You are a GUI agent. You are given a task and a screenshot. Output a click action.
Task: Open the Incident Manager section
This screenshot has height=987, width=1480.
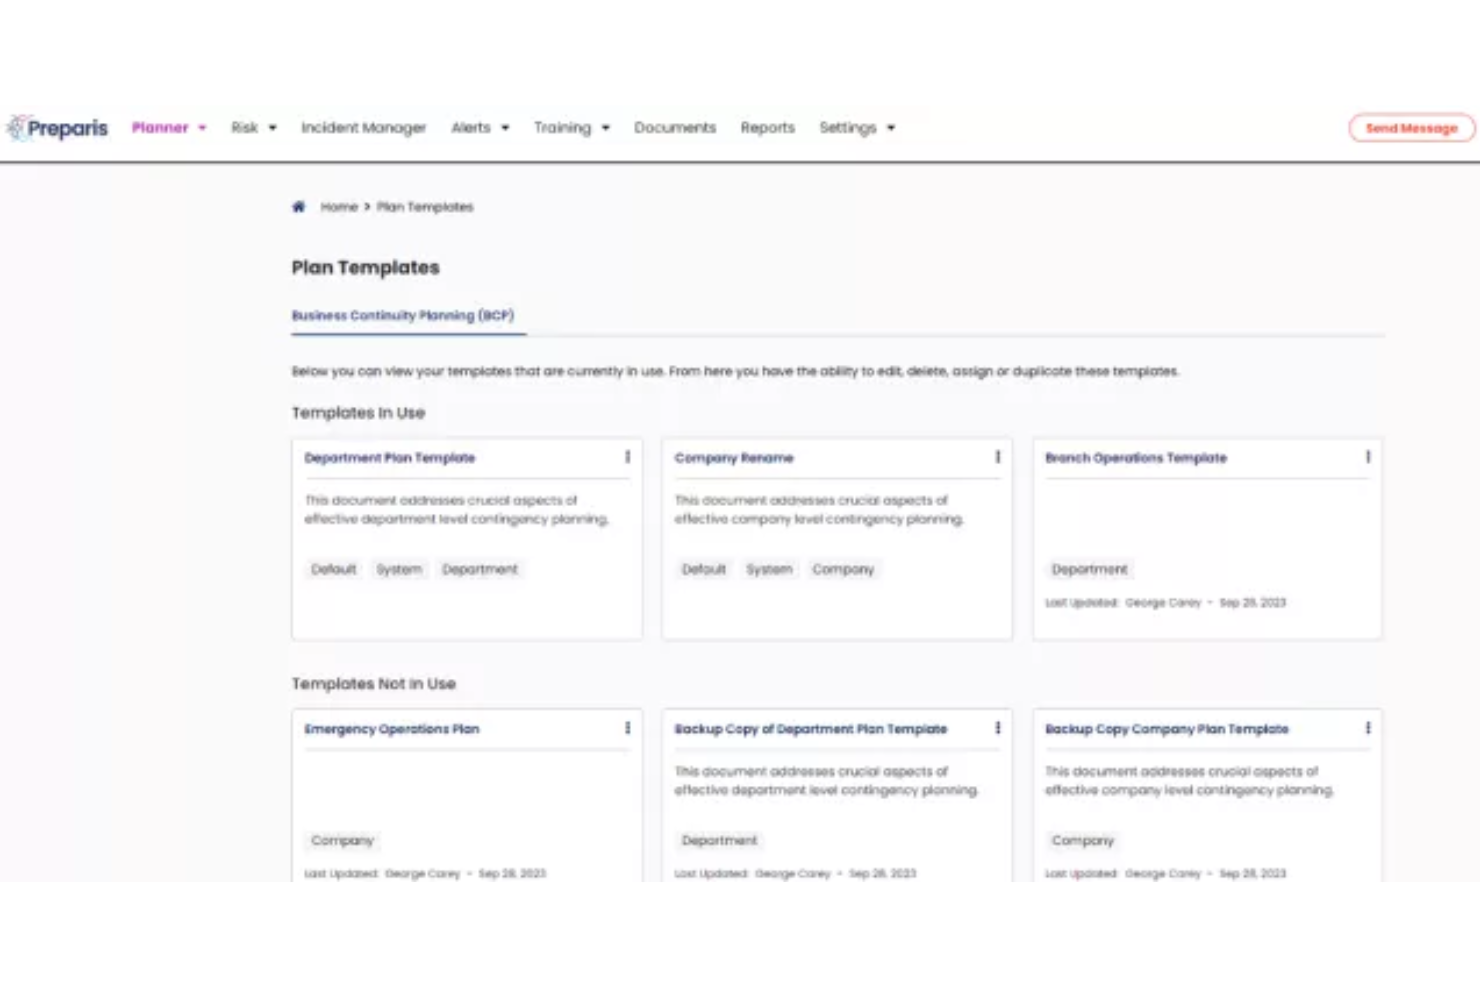pos(363,127)
